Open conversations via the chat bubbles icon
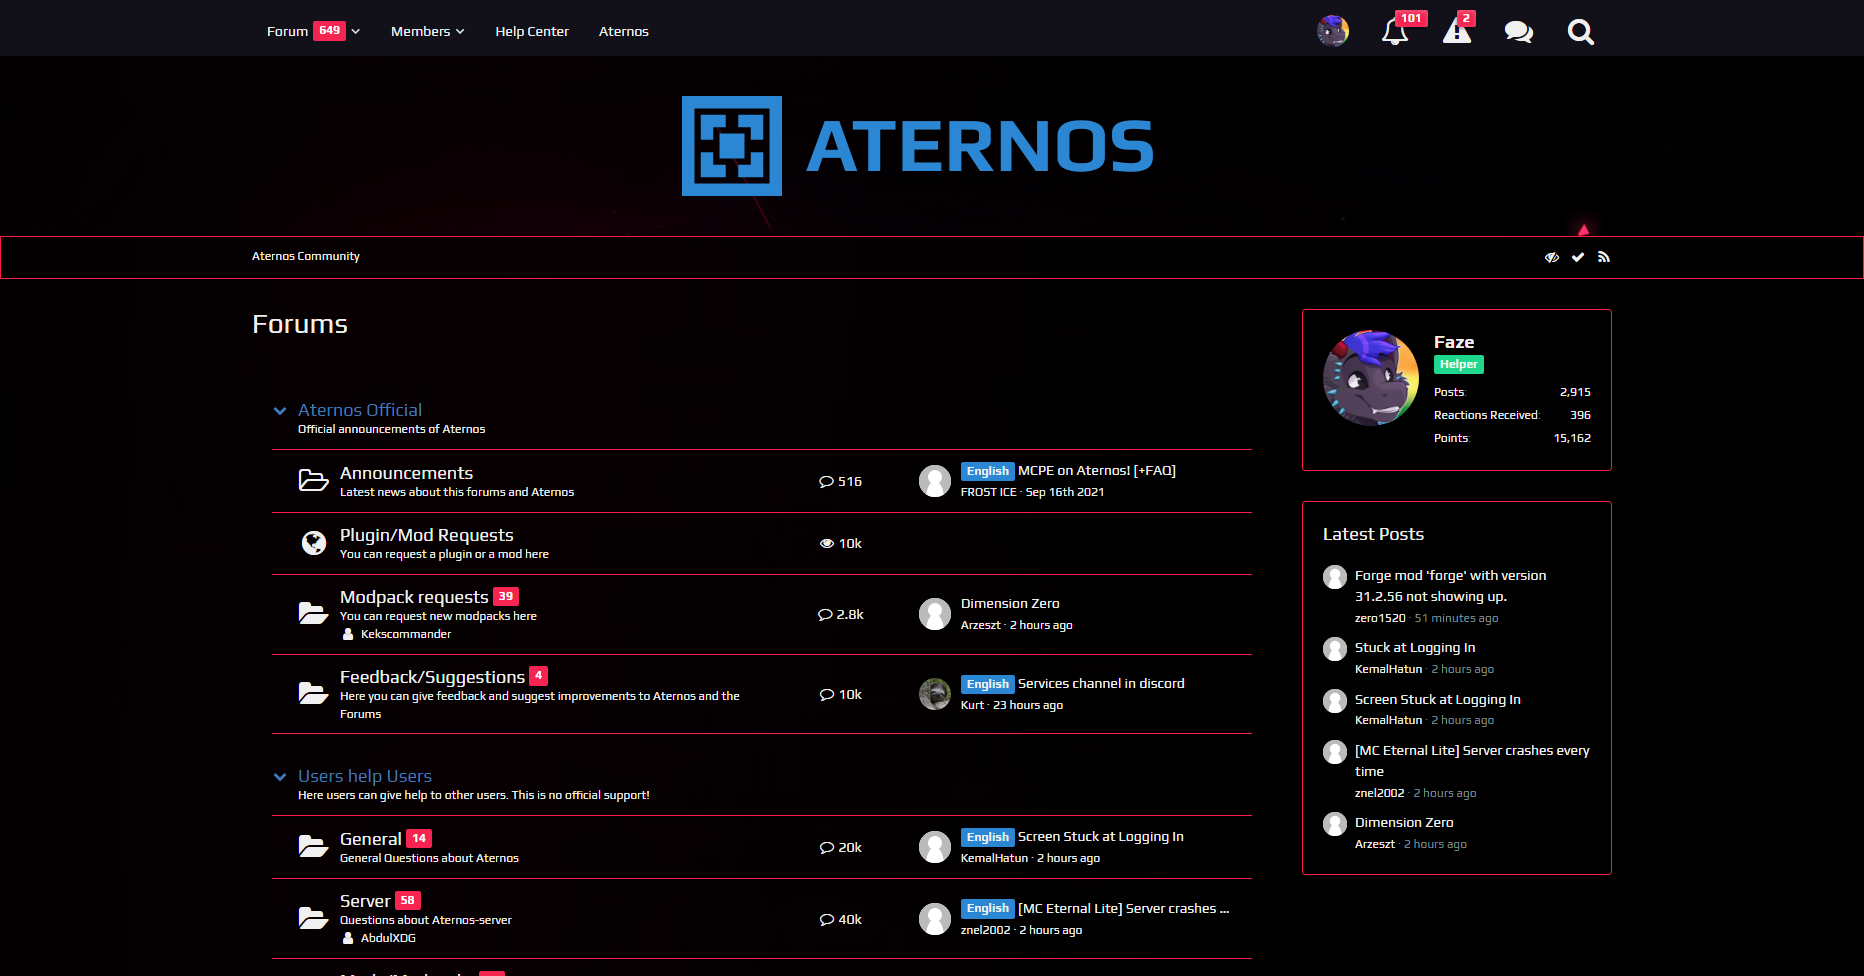The image size is (1864, 976). pyautogui.click(x=1519, y=32)
